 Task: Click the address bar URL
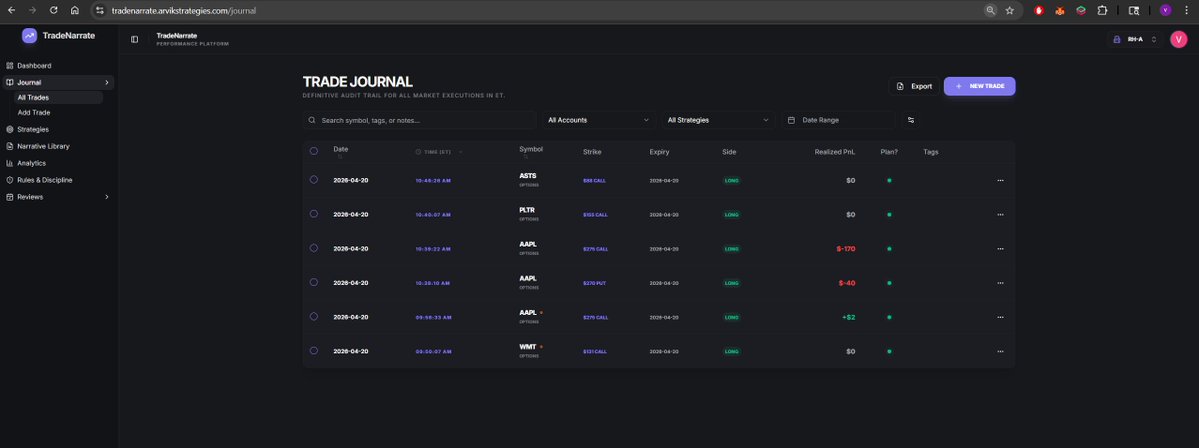pyautogui.click(x=184, y=11)
